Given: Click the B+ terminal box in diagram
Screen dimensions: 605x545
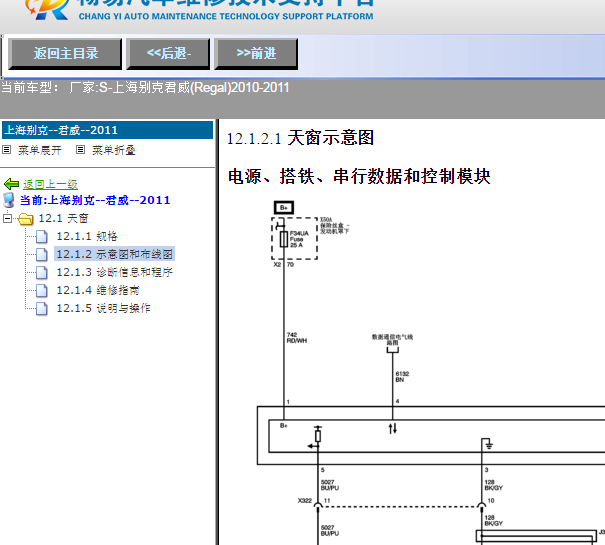Looking at the screenshot, I should (x=284, y=208).
